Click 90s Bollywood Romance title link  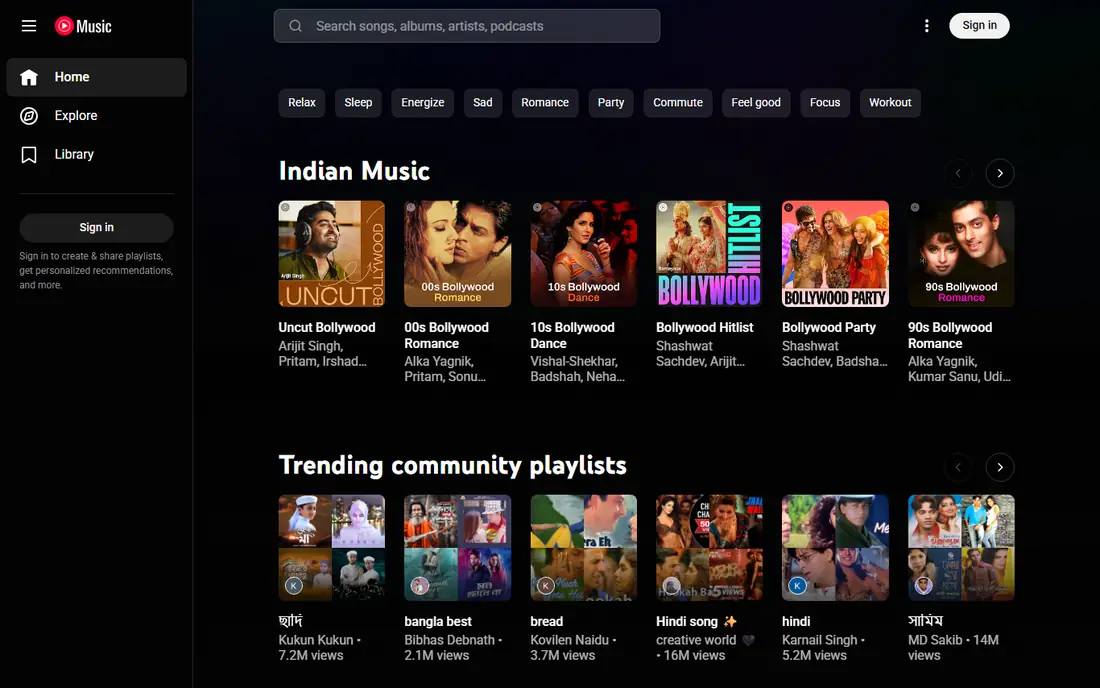coord(950,335)
